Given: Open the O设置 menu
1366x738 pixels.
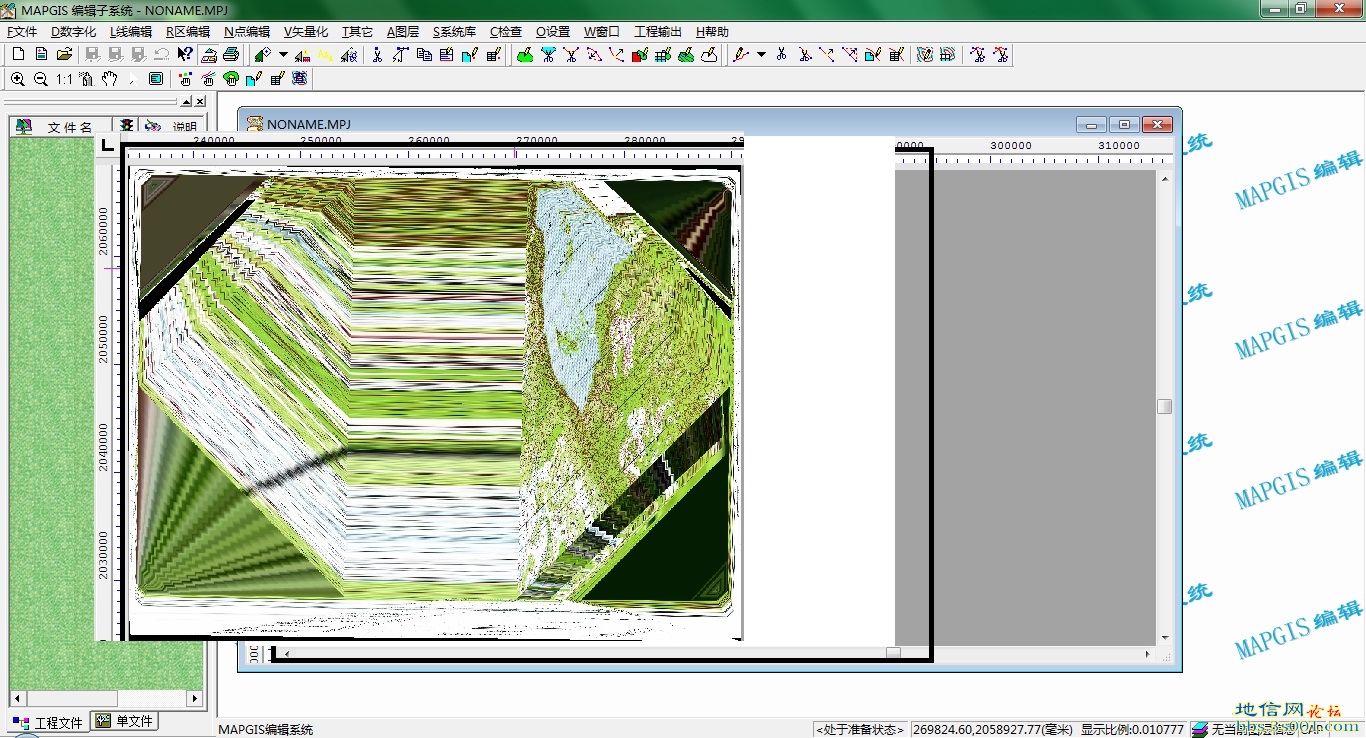Looking at the screenshot, I should coord(553,32).
